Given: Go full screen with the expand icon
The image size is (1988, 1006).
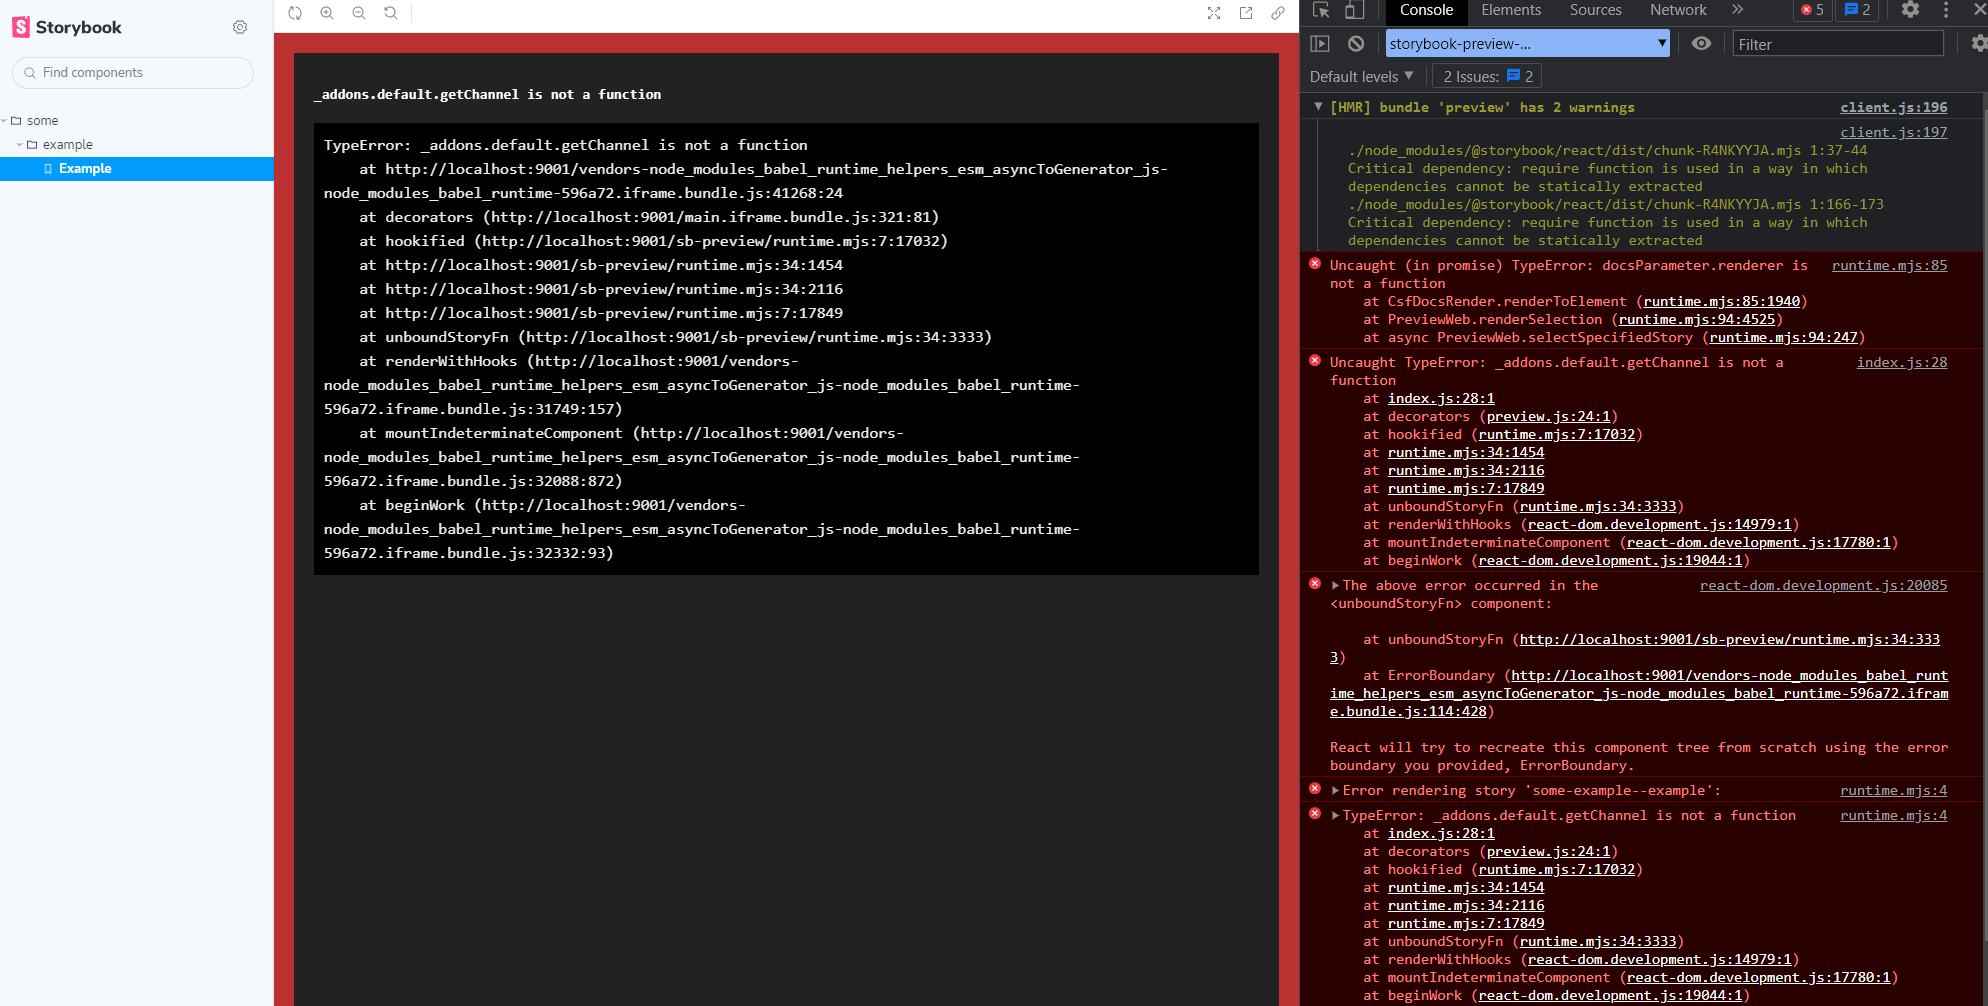Looking at the screenshot, I should pyautogui.click(x=1214, y=13).
